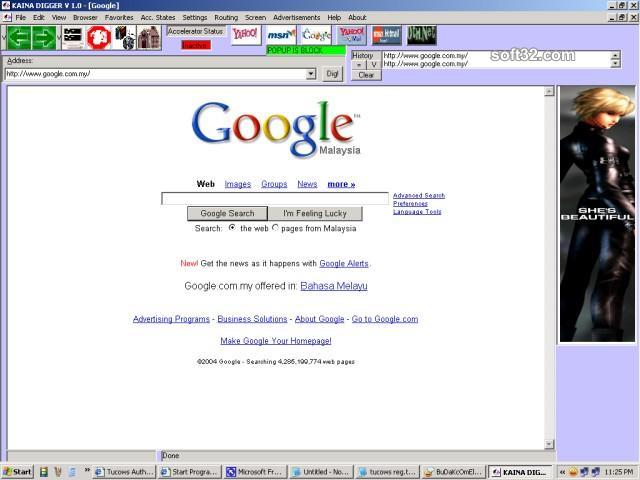
Task: Click the 'She's Beautiful' advertisement banner
Action: click(x=597, y=214)
